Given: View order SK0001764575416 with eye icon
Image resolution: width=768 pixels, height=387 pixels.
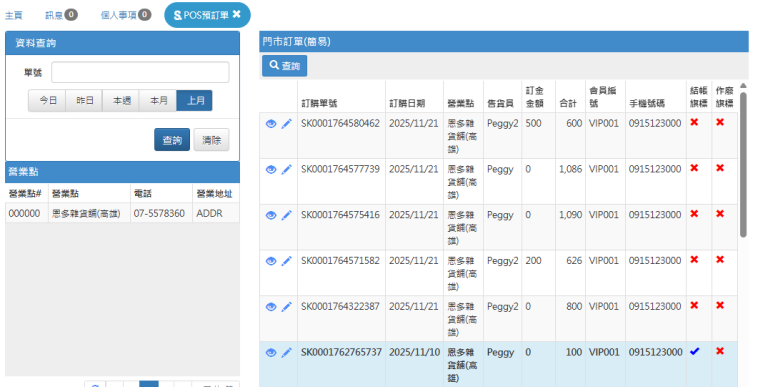Looking at the screenshot, I should click(271, 216).
